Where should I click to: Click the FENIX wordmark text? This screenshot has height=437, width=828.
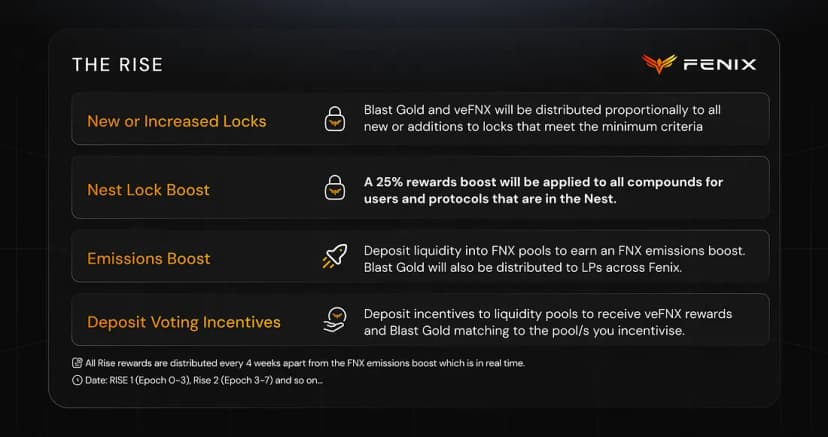pyautogui.click(x=719, y=65)
